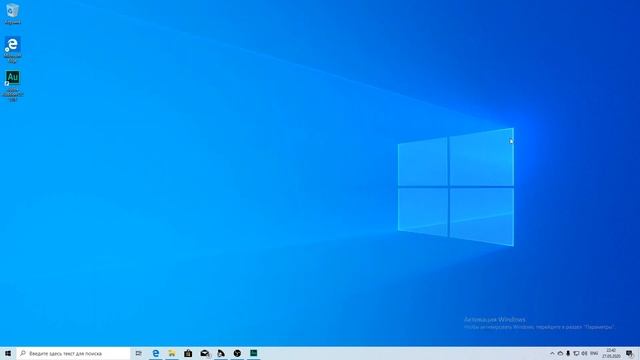The width and height of the screenshot is (640, 360).
Task: Open the network tray icon
Action: click(576, 353)
